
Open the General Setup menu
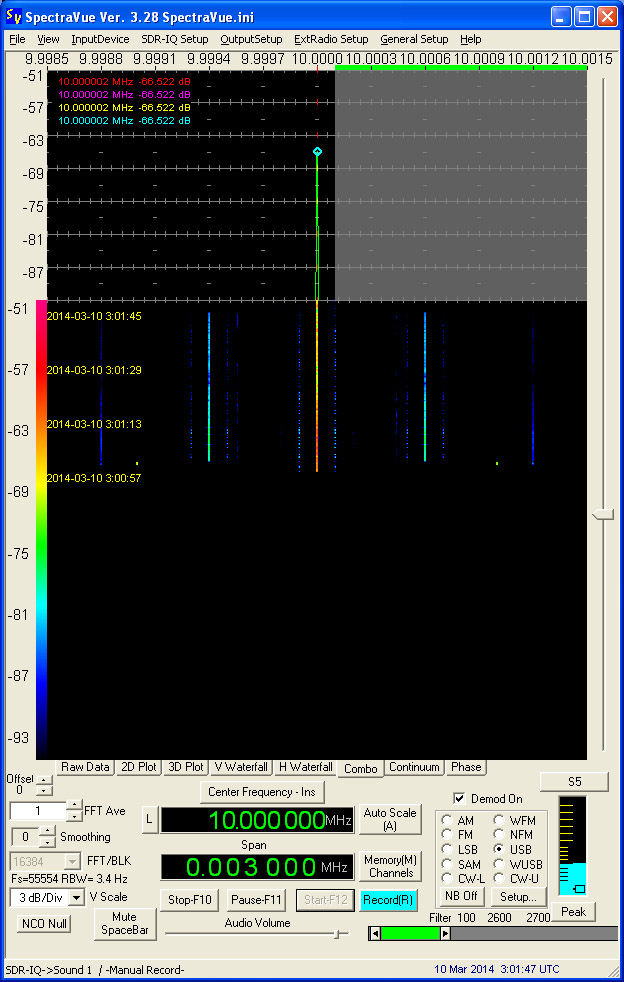pos(414,39)
